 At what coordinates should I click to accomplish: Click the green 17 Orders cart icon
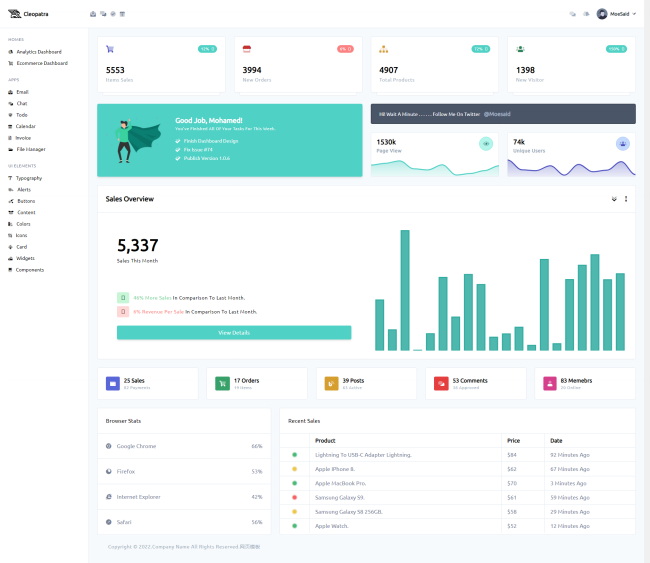tap(222, 383)
